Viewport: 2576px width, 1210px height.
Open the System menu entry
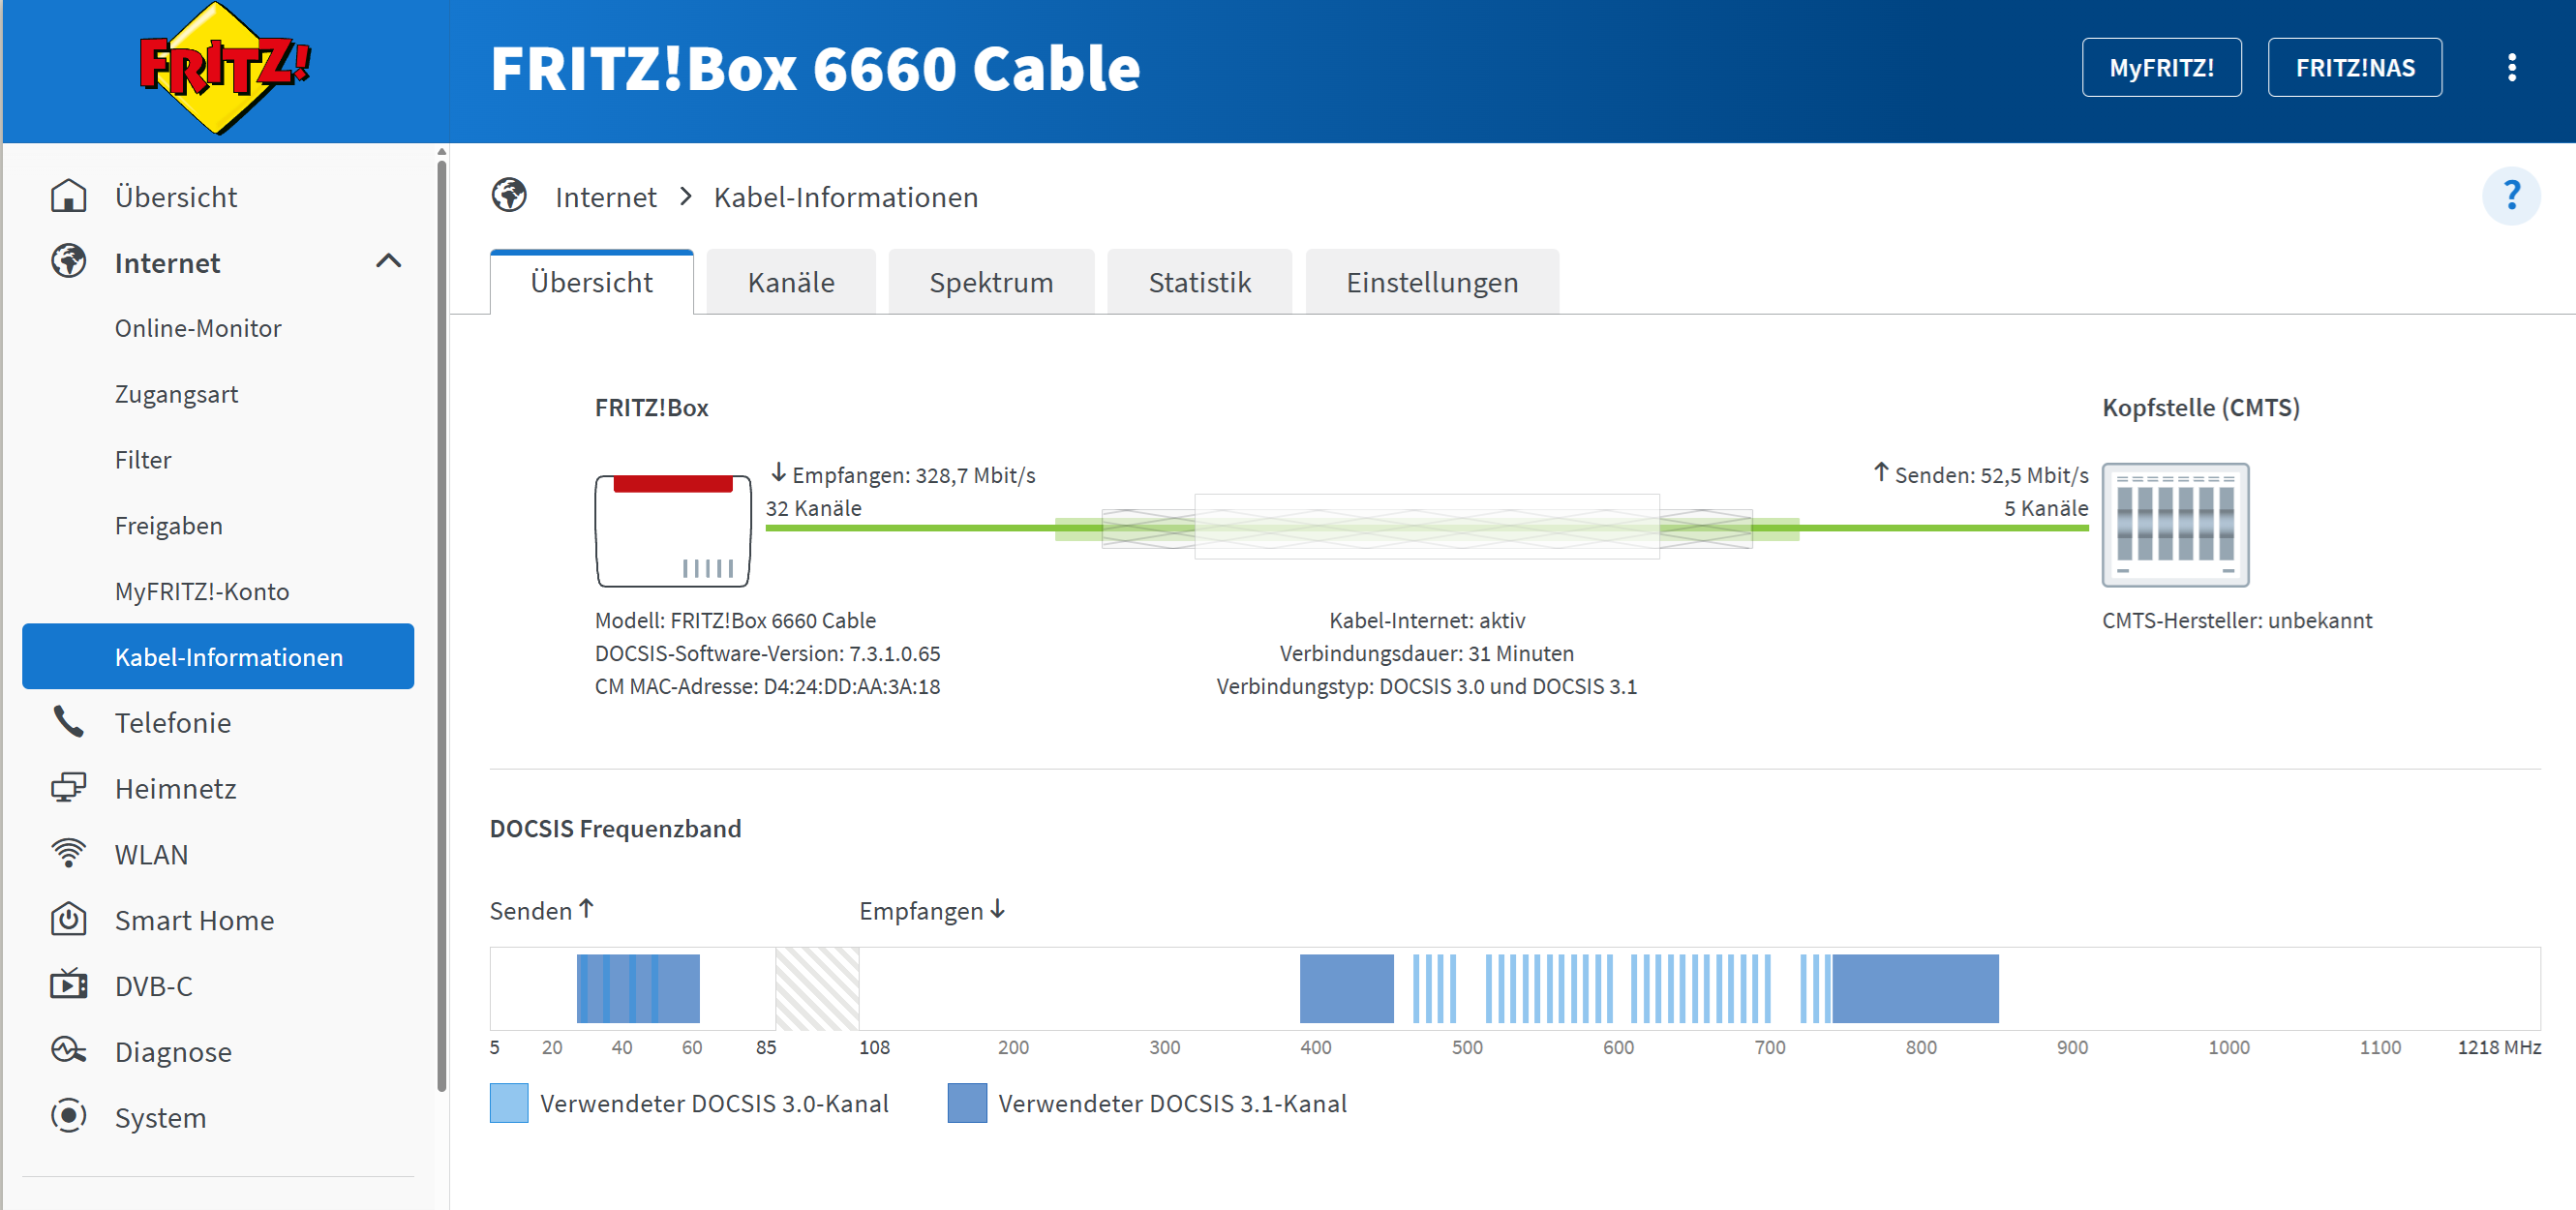coord(160,1117)
